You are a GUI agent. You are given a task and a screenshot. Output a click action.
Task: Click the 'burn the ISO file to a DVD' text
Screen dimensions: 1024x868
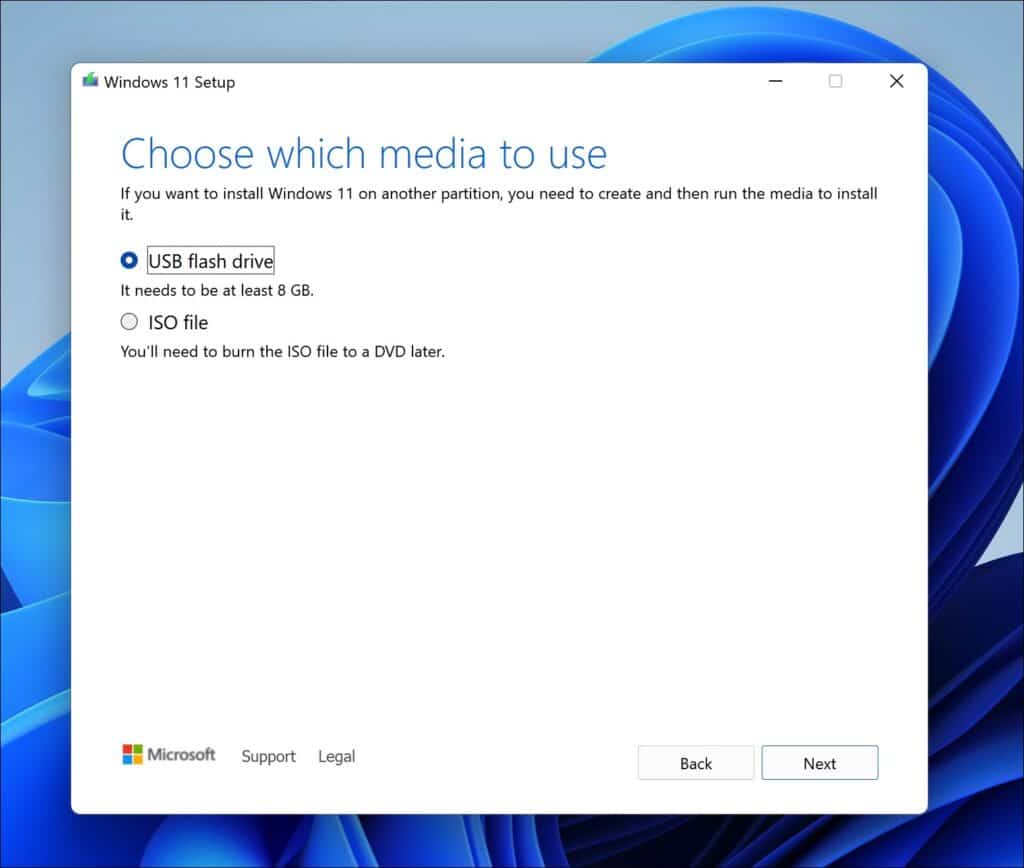(315, 351)
